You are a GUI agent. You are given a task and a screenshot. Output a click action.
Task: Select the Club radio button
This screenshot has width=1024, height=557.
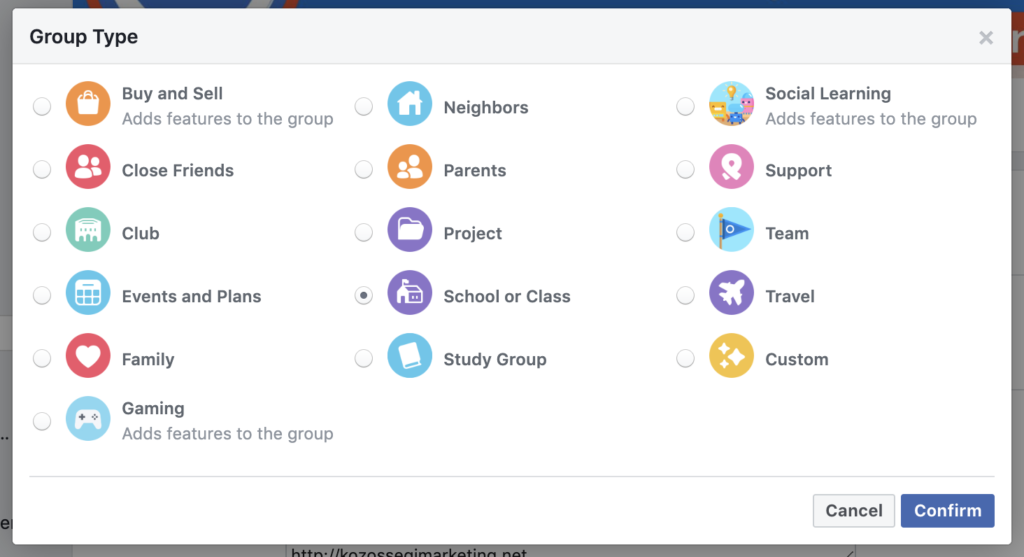(42, 232)
